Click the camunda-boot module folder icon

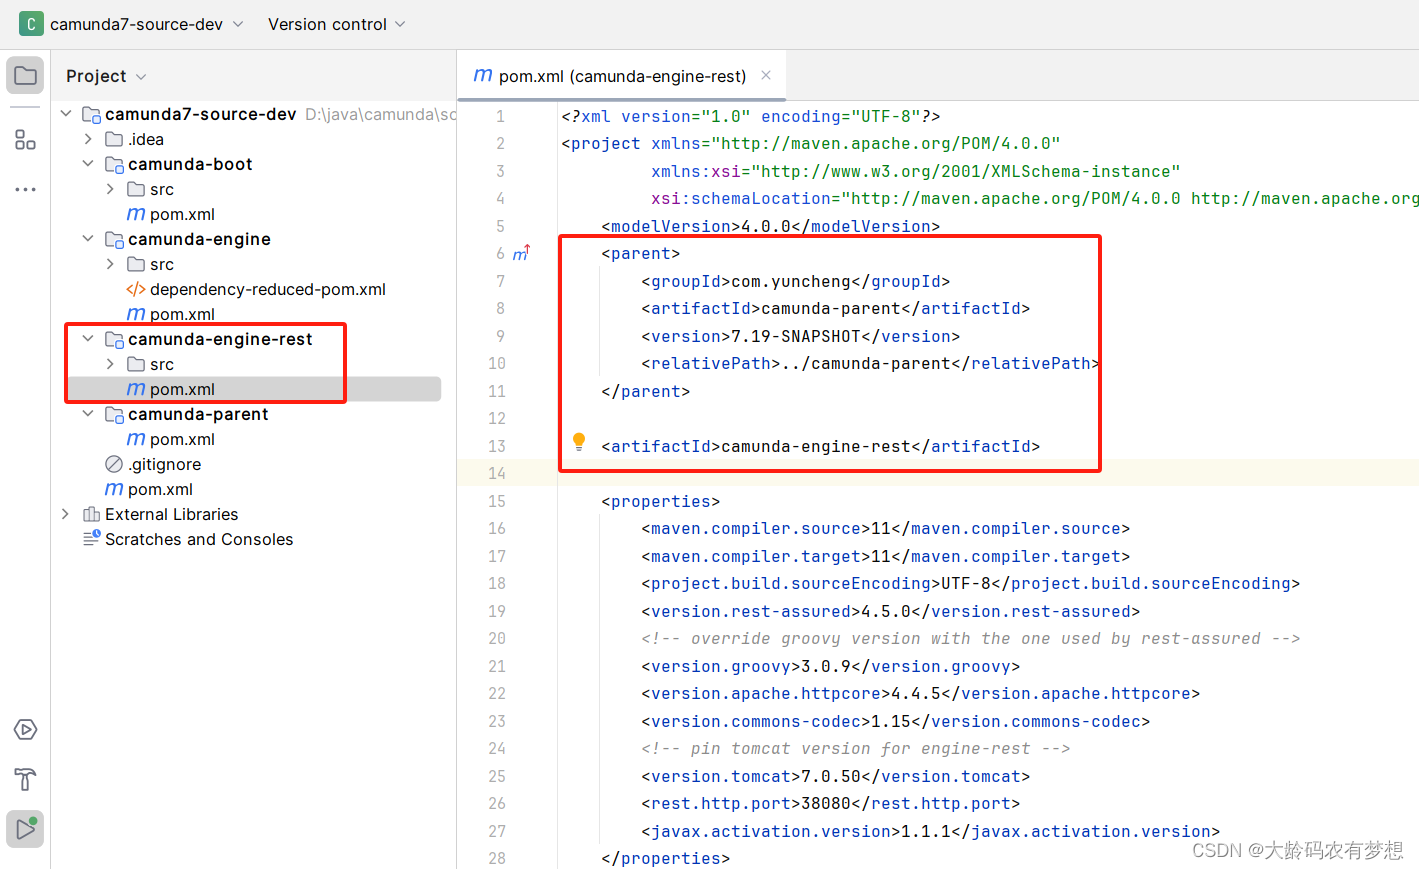[x=114, y=164]
